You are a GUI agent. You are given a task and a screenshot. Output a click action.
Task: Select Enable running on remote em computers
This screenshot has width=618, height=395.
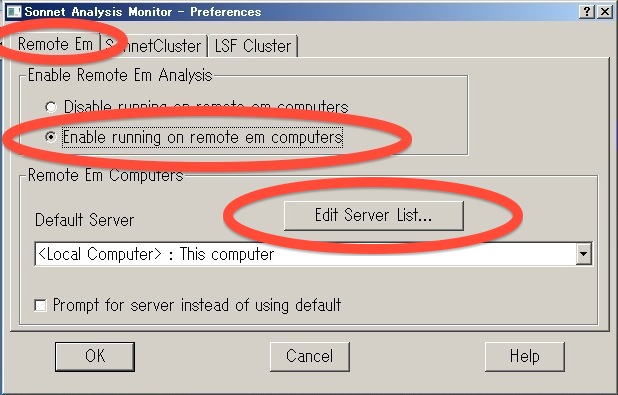(x=51, y=137)
